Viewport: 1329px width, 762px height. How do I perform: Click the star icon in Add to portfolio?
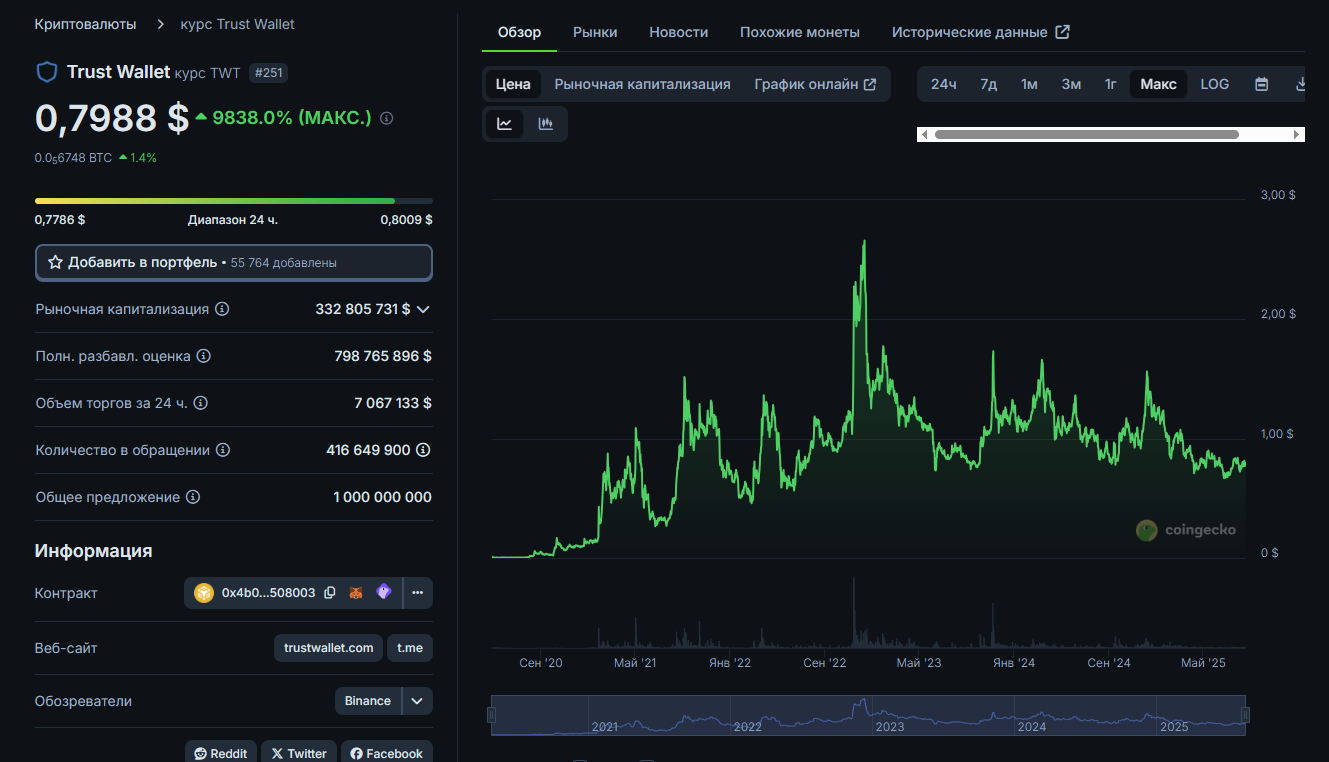56,262
